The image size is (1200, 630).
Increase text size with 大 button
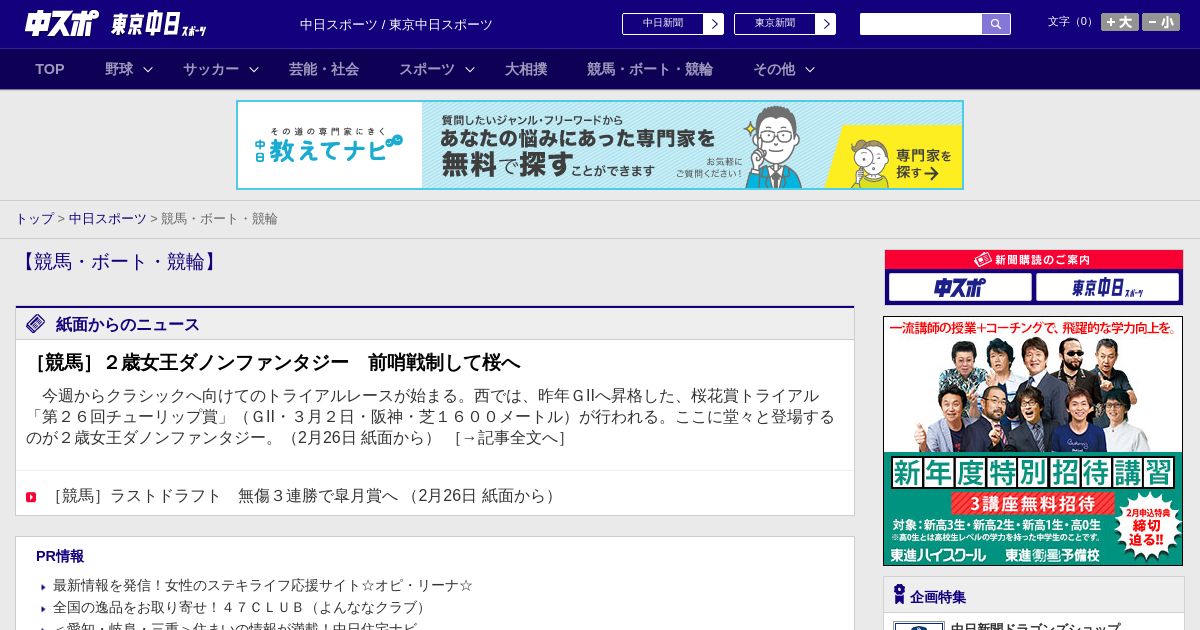point(1119,22)
